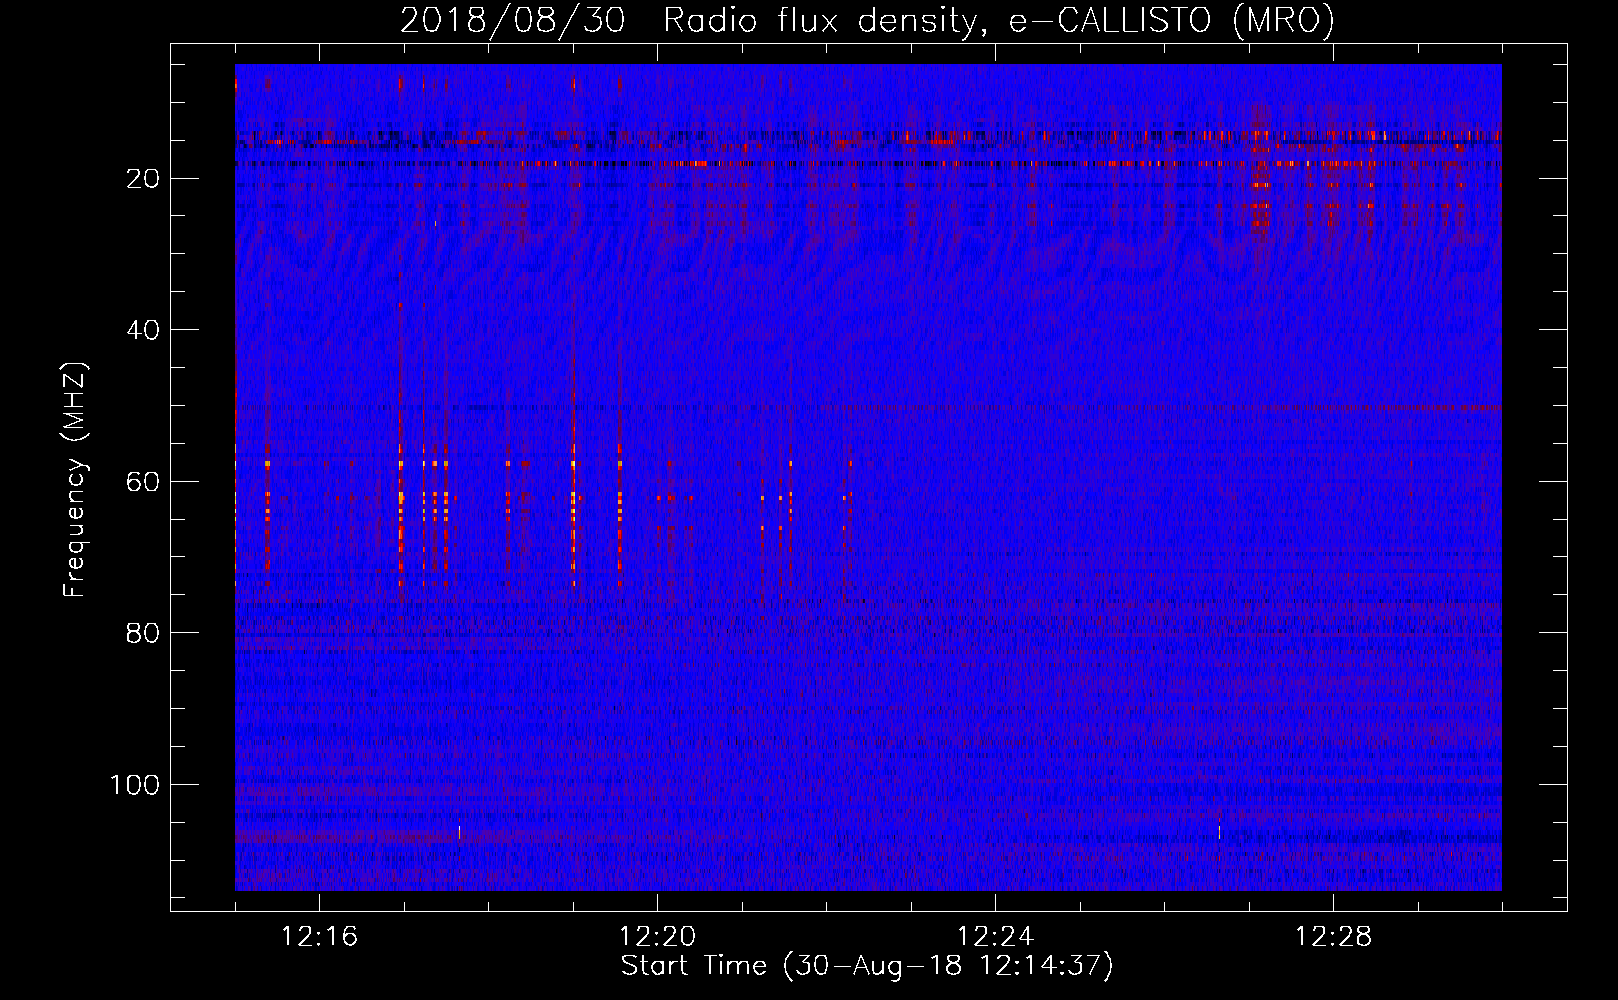Click the 40 MHz frequency tick label
This screenshot has width=1618, height=1000.
pos(144,330)
